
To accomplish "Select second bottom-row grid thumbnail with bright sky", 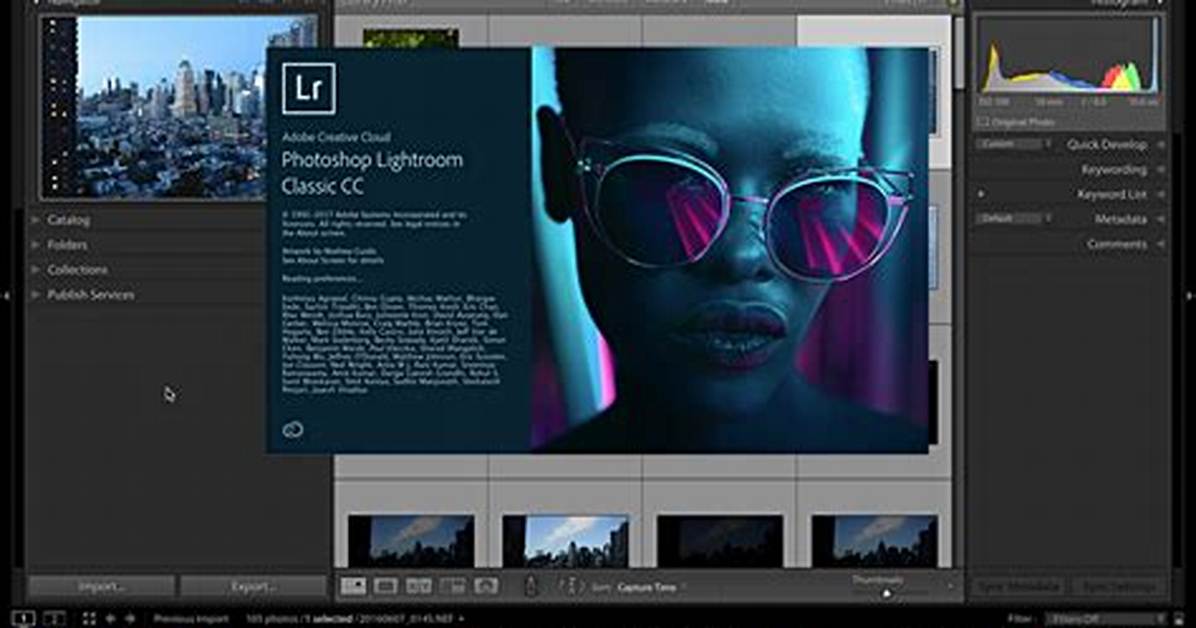I will pos(565,541).
